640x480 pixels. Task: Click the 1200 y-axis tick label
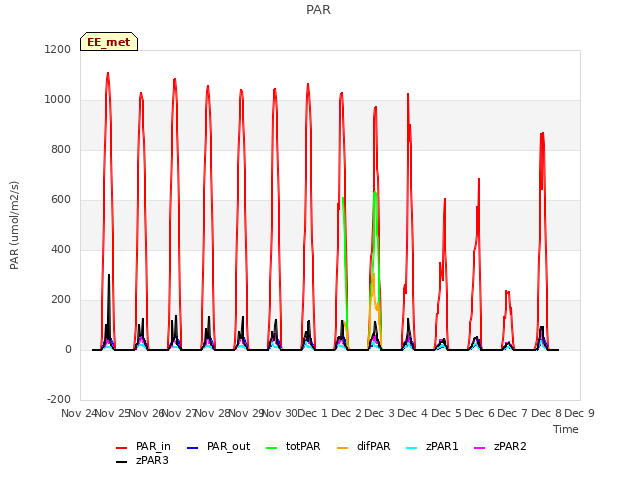click(x=58, y=49)
